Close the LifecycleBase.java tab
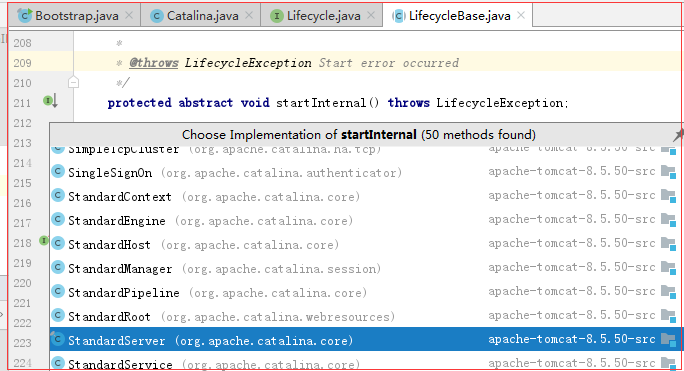 521,15
